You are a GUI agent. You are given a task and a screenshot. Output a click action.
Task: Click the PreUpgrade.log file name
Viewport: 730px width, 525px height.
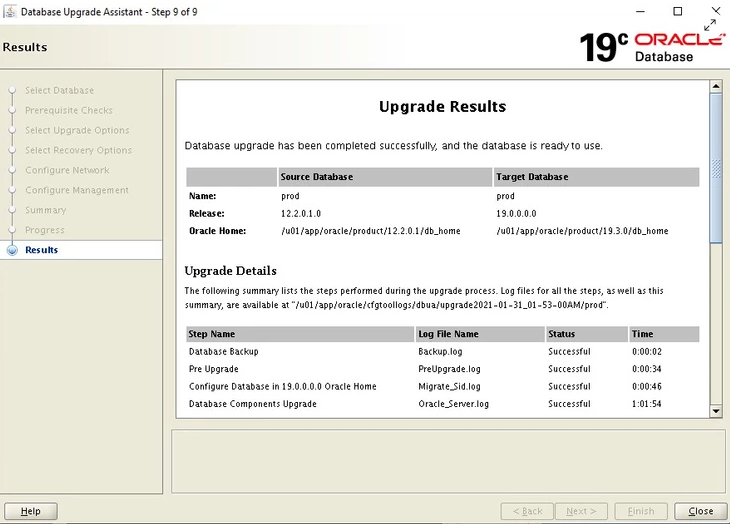click(x=449, y=369)
